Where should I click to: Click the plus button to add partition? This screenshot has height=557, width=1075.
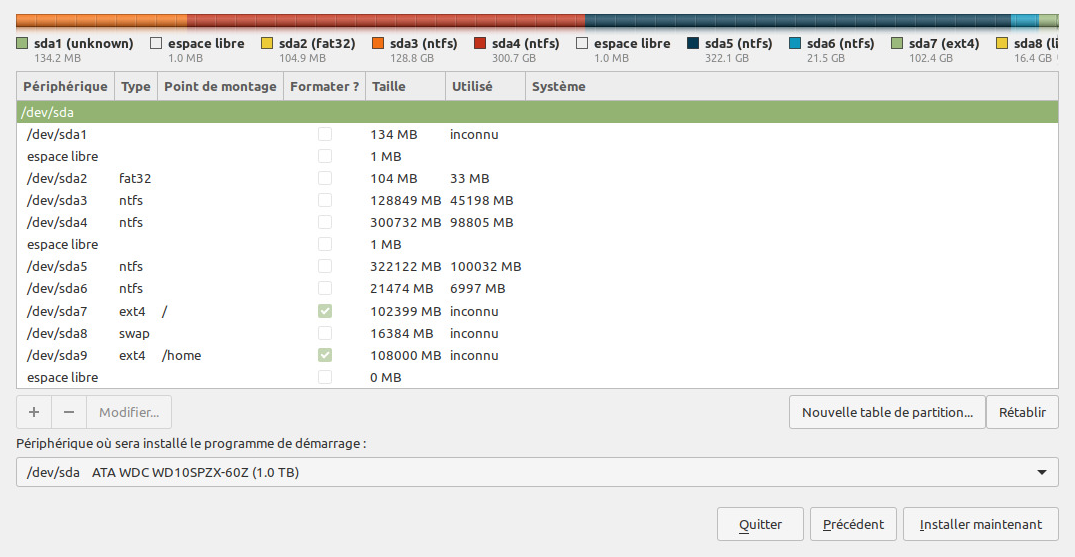(x=34, y=412)
